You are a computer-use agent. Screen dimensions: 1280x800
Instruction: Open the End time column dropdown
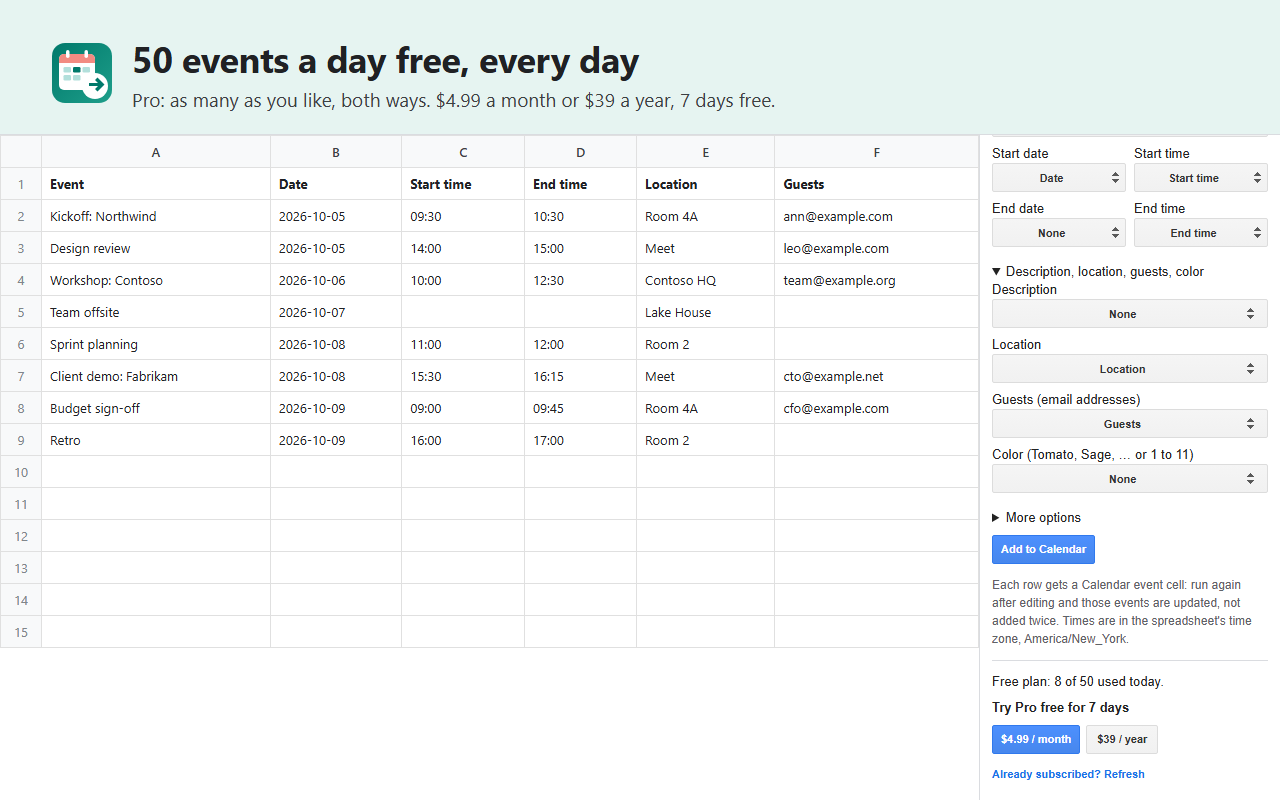[x=1201, y=233]
